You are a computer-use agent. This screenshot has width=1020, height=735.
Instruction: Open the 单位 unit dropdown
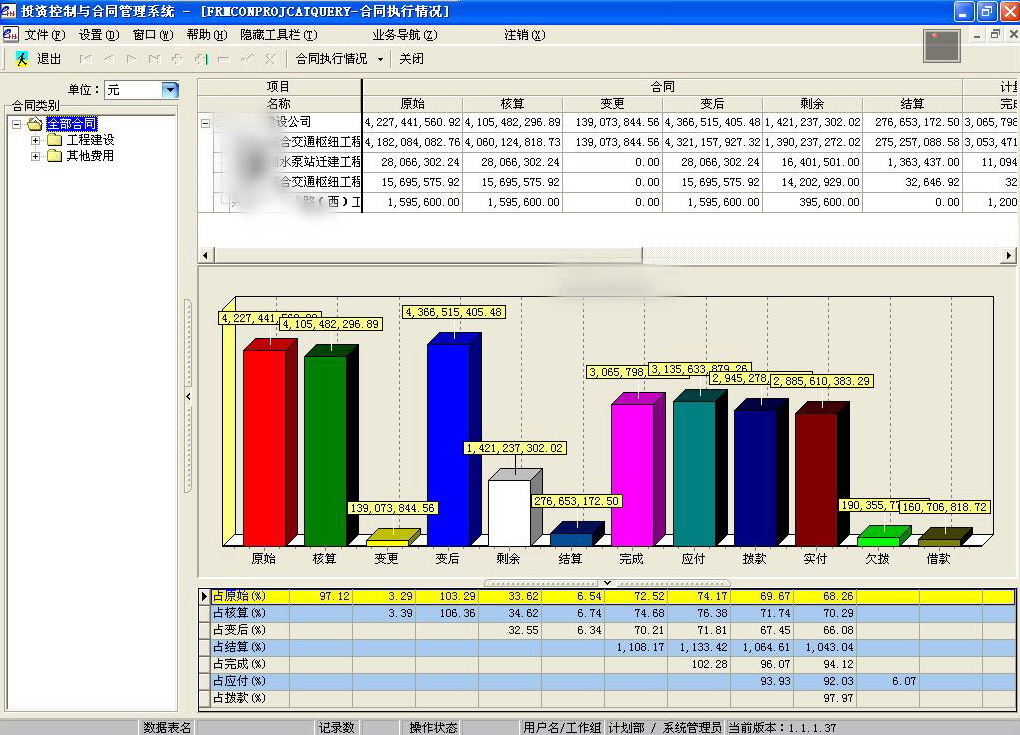click(170, 90)
